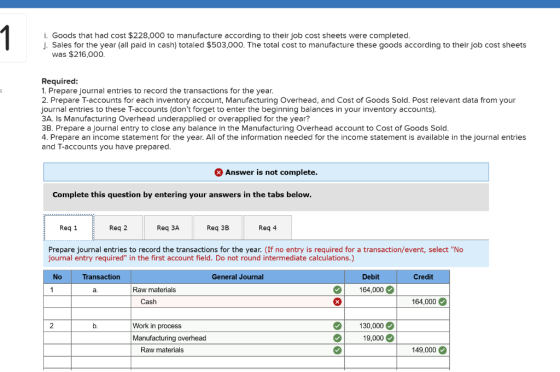Click green check next to 19,000 debit
This screenshot has width=560, height=372.
pyautogui.click(x=390, y=338)
